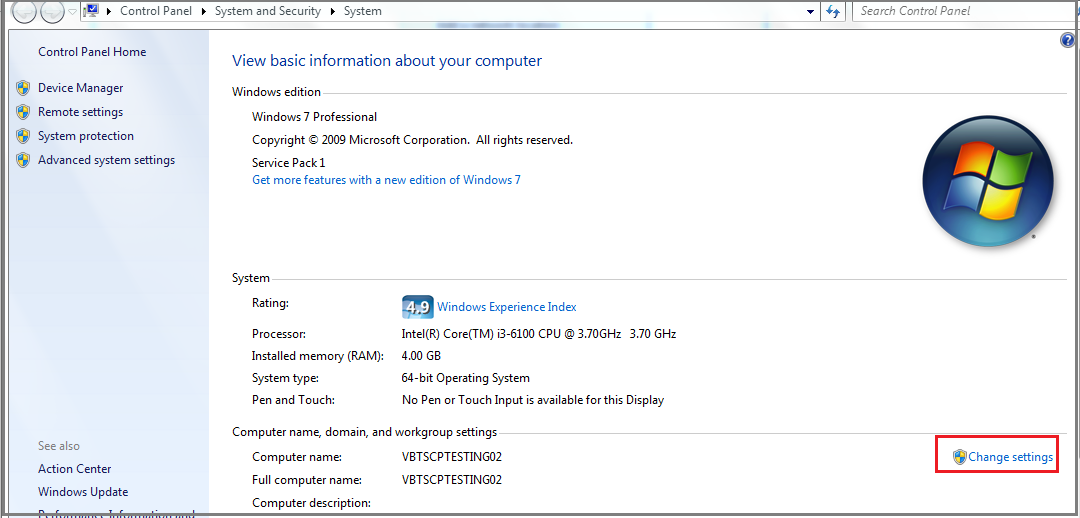Expand the arrow before Control Panel breadcrumb

tap(109, 12)
